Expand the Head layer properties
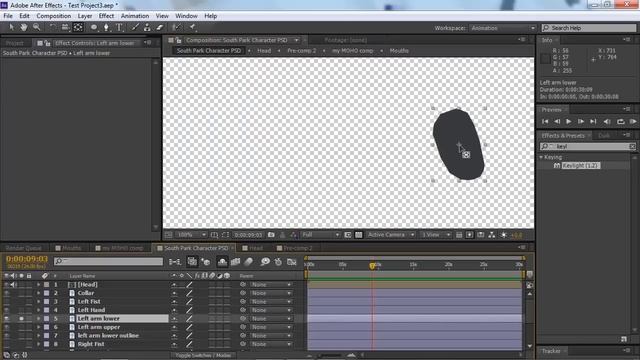This screenshot has width=640, height=360. pos(39,284)
